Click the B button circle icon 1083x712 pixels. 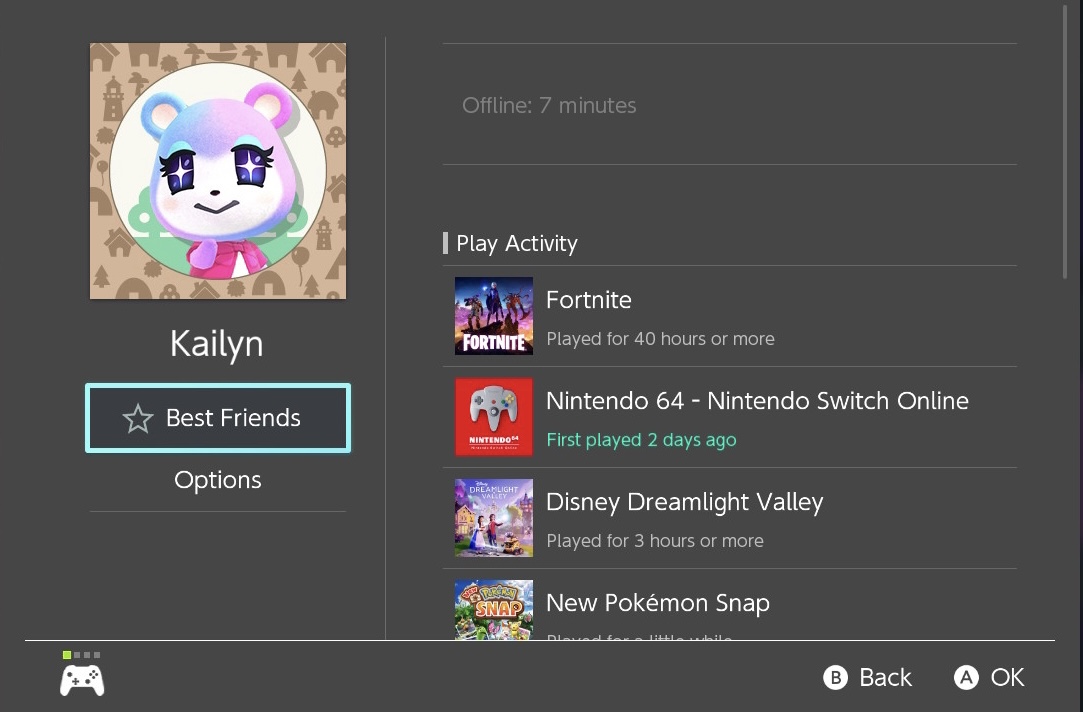tap(836, 677)
